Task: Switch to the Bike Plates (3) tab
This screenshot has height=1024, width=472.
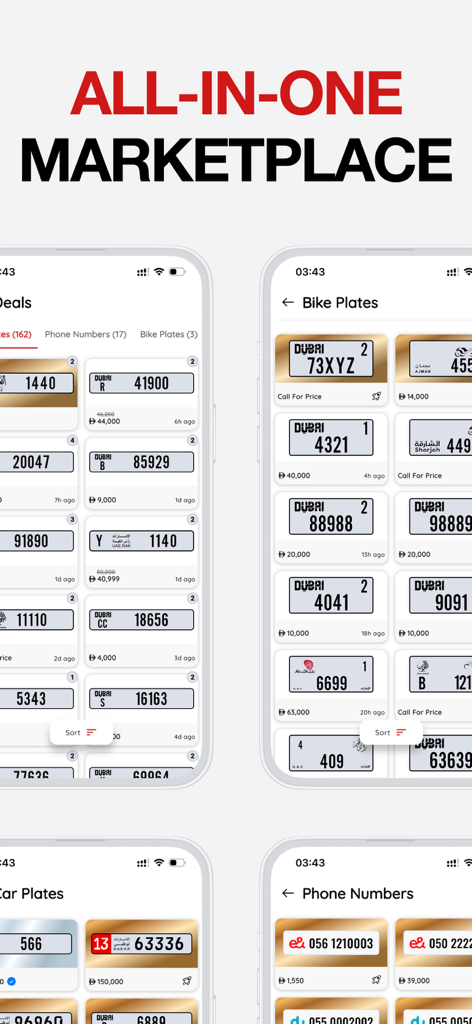Action: pos(168,334)
